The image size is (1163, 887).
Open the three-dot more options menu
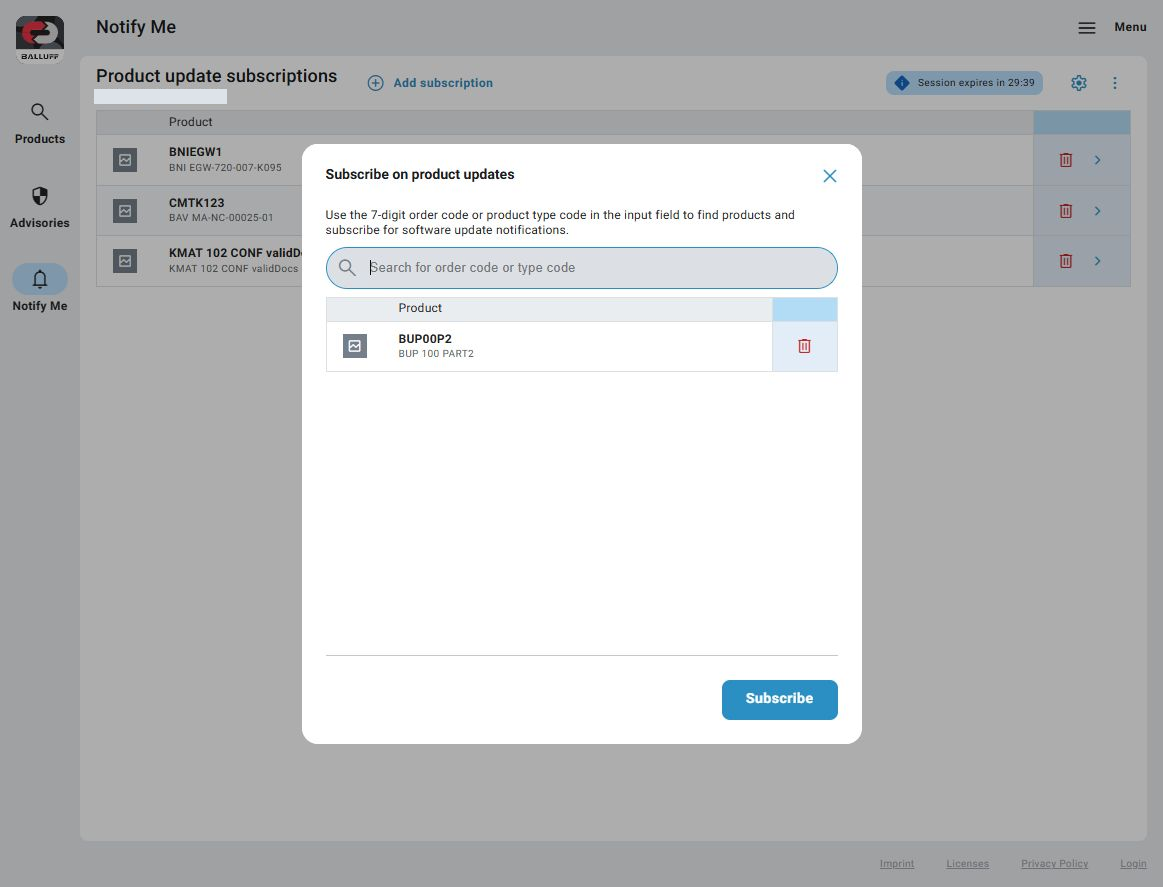click(x=1114, y=83)
